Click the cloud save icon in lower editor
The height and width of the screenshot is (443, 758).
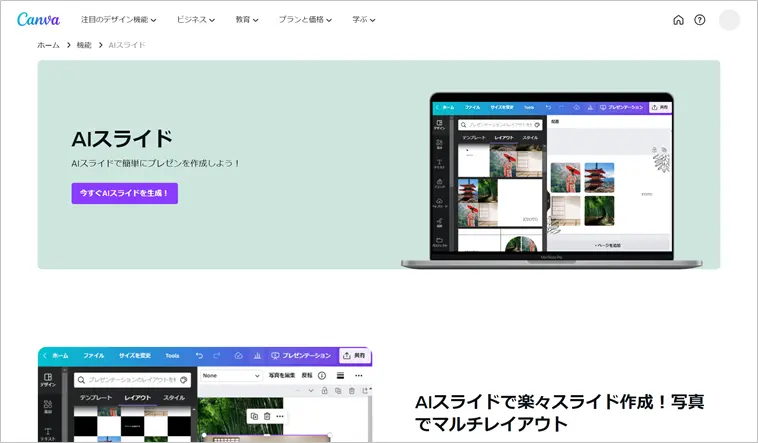coord(238,355)
